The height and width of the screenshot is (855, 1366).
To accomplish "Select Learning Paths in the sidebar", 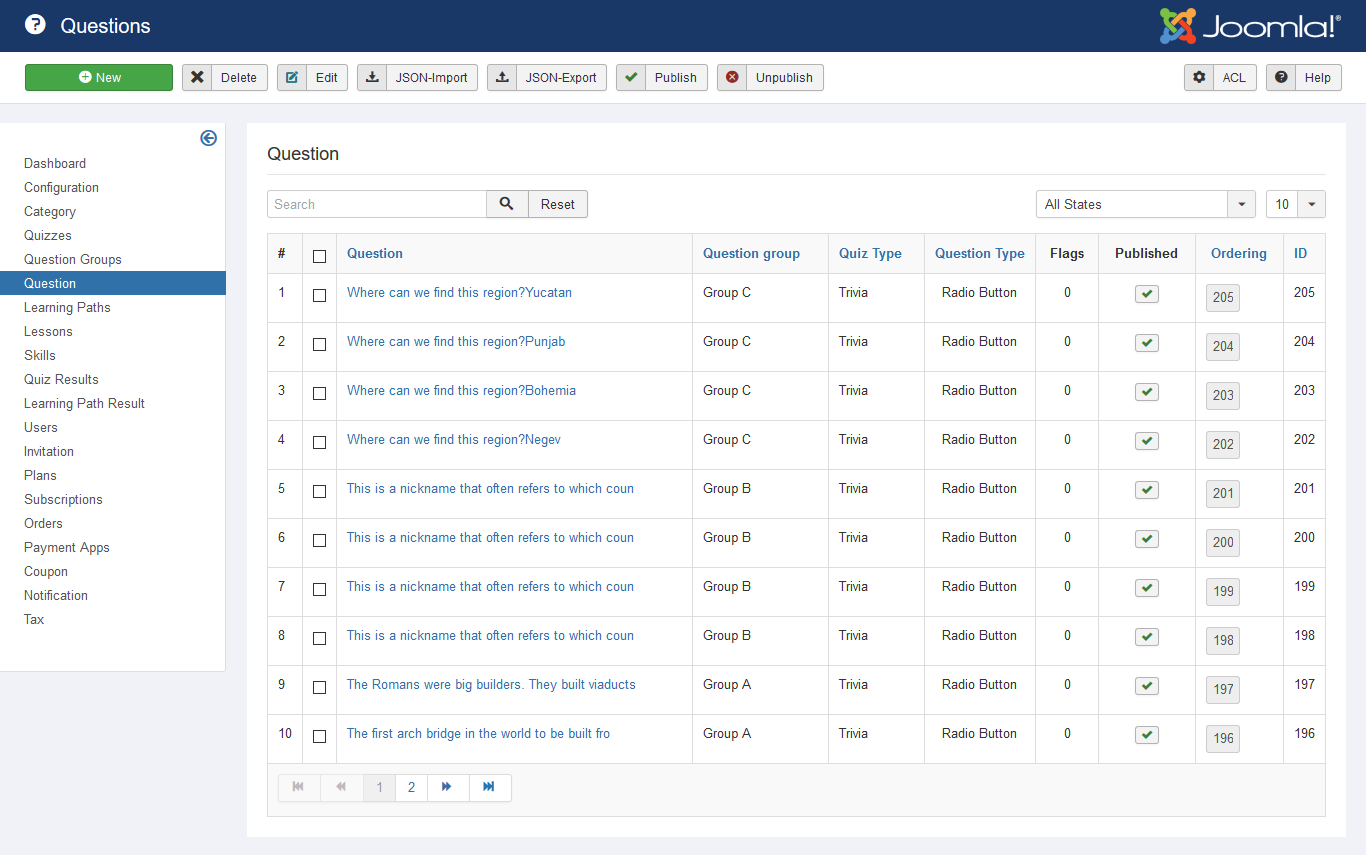I will (x=67, y=308).
